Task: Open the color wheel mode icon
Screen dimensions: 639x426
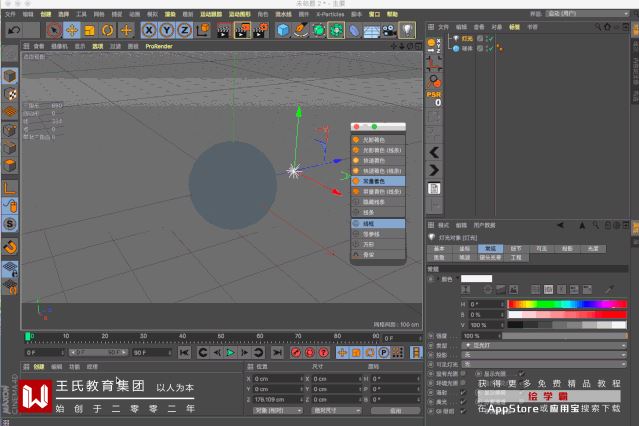Action: click(x=488, y=289)
